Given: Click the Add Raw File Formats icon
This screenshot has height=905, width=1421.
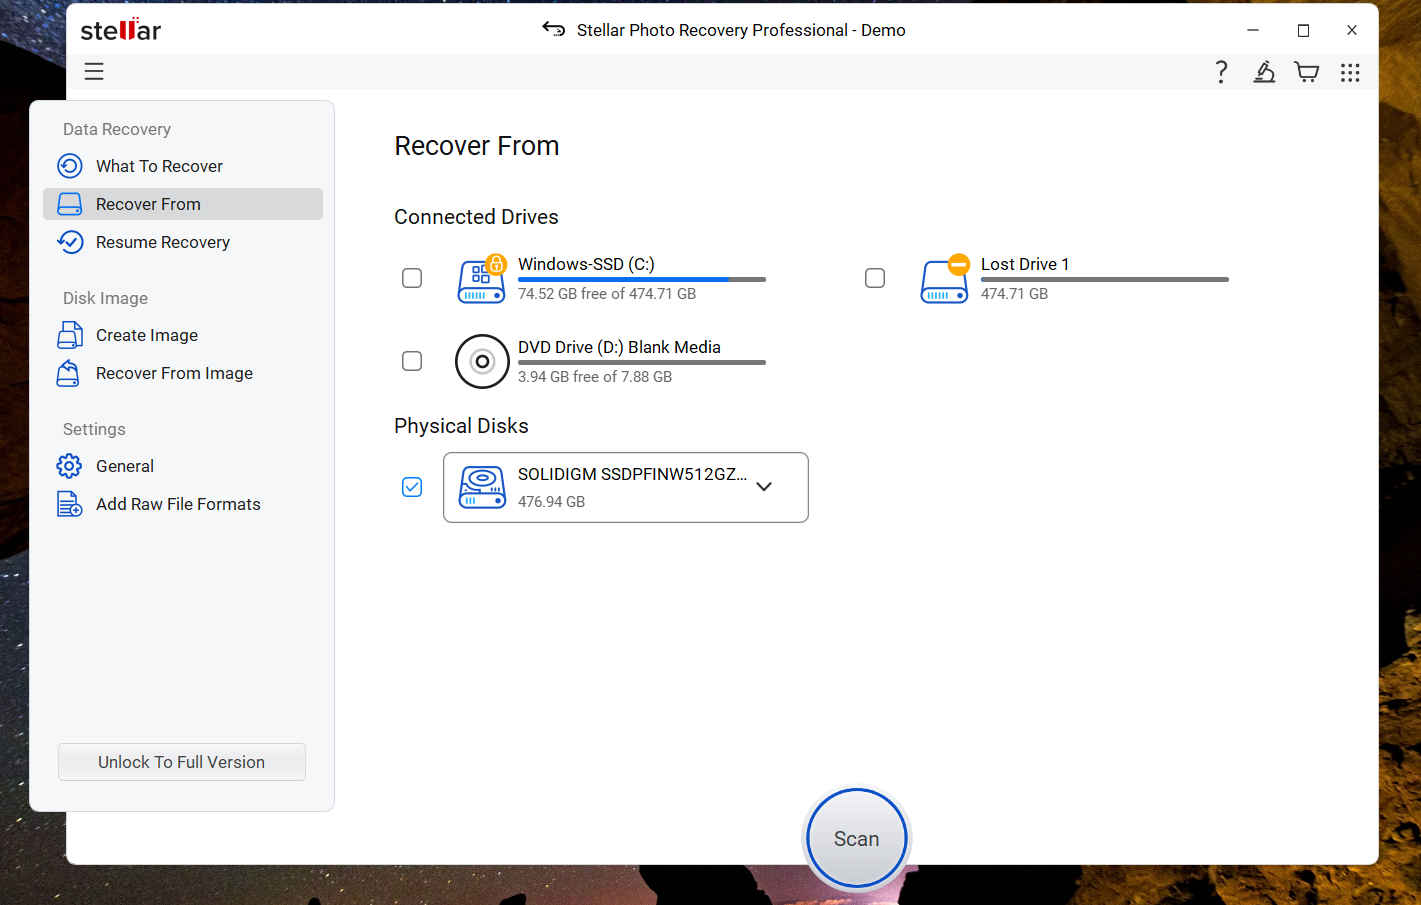Looking at the screenshot, I should (x=70, y=504).
